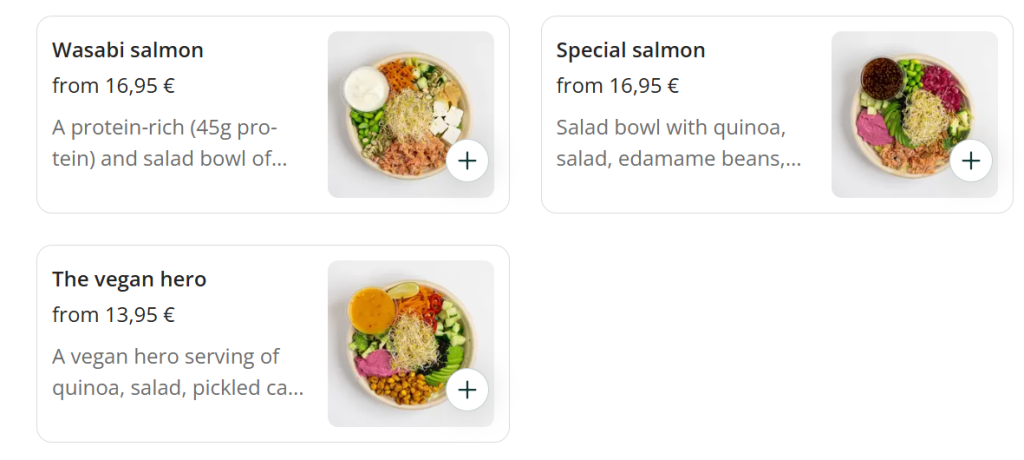Click the pink hummus in vegan hero photo
The image size is (1024, 460).
tap(374, 362)
